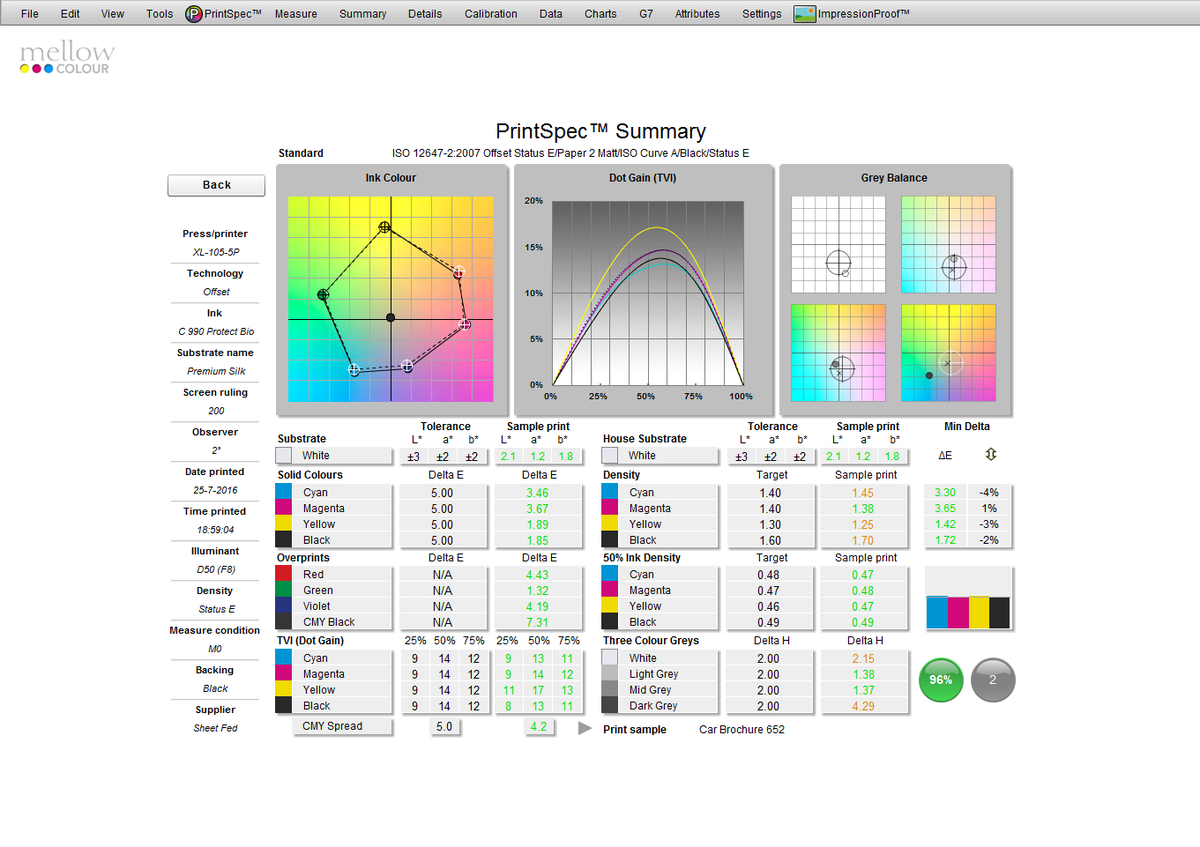1200x847 pixels.
Task: Open the File menu
Action: (x=30, y=14)
